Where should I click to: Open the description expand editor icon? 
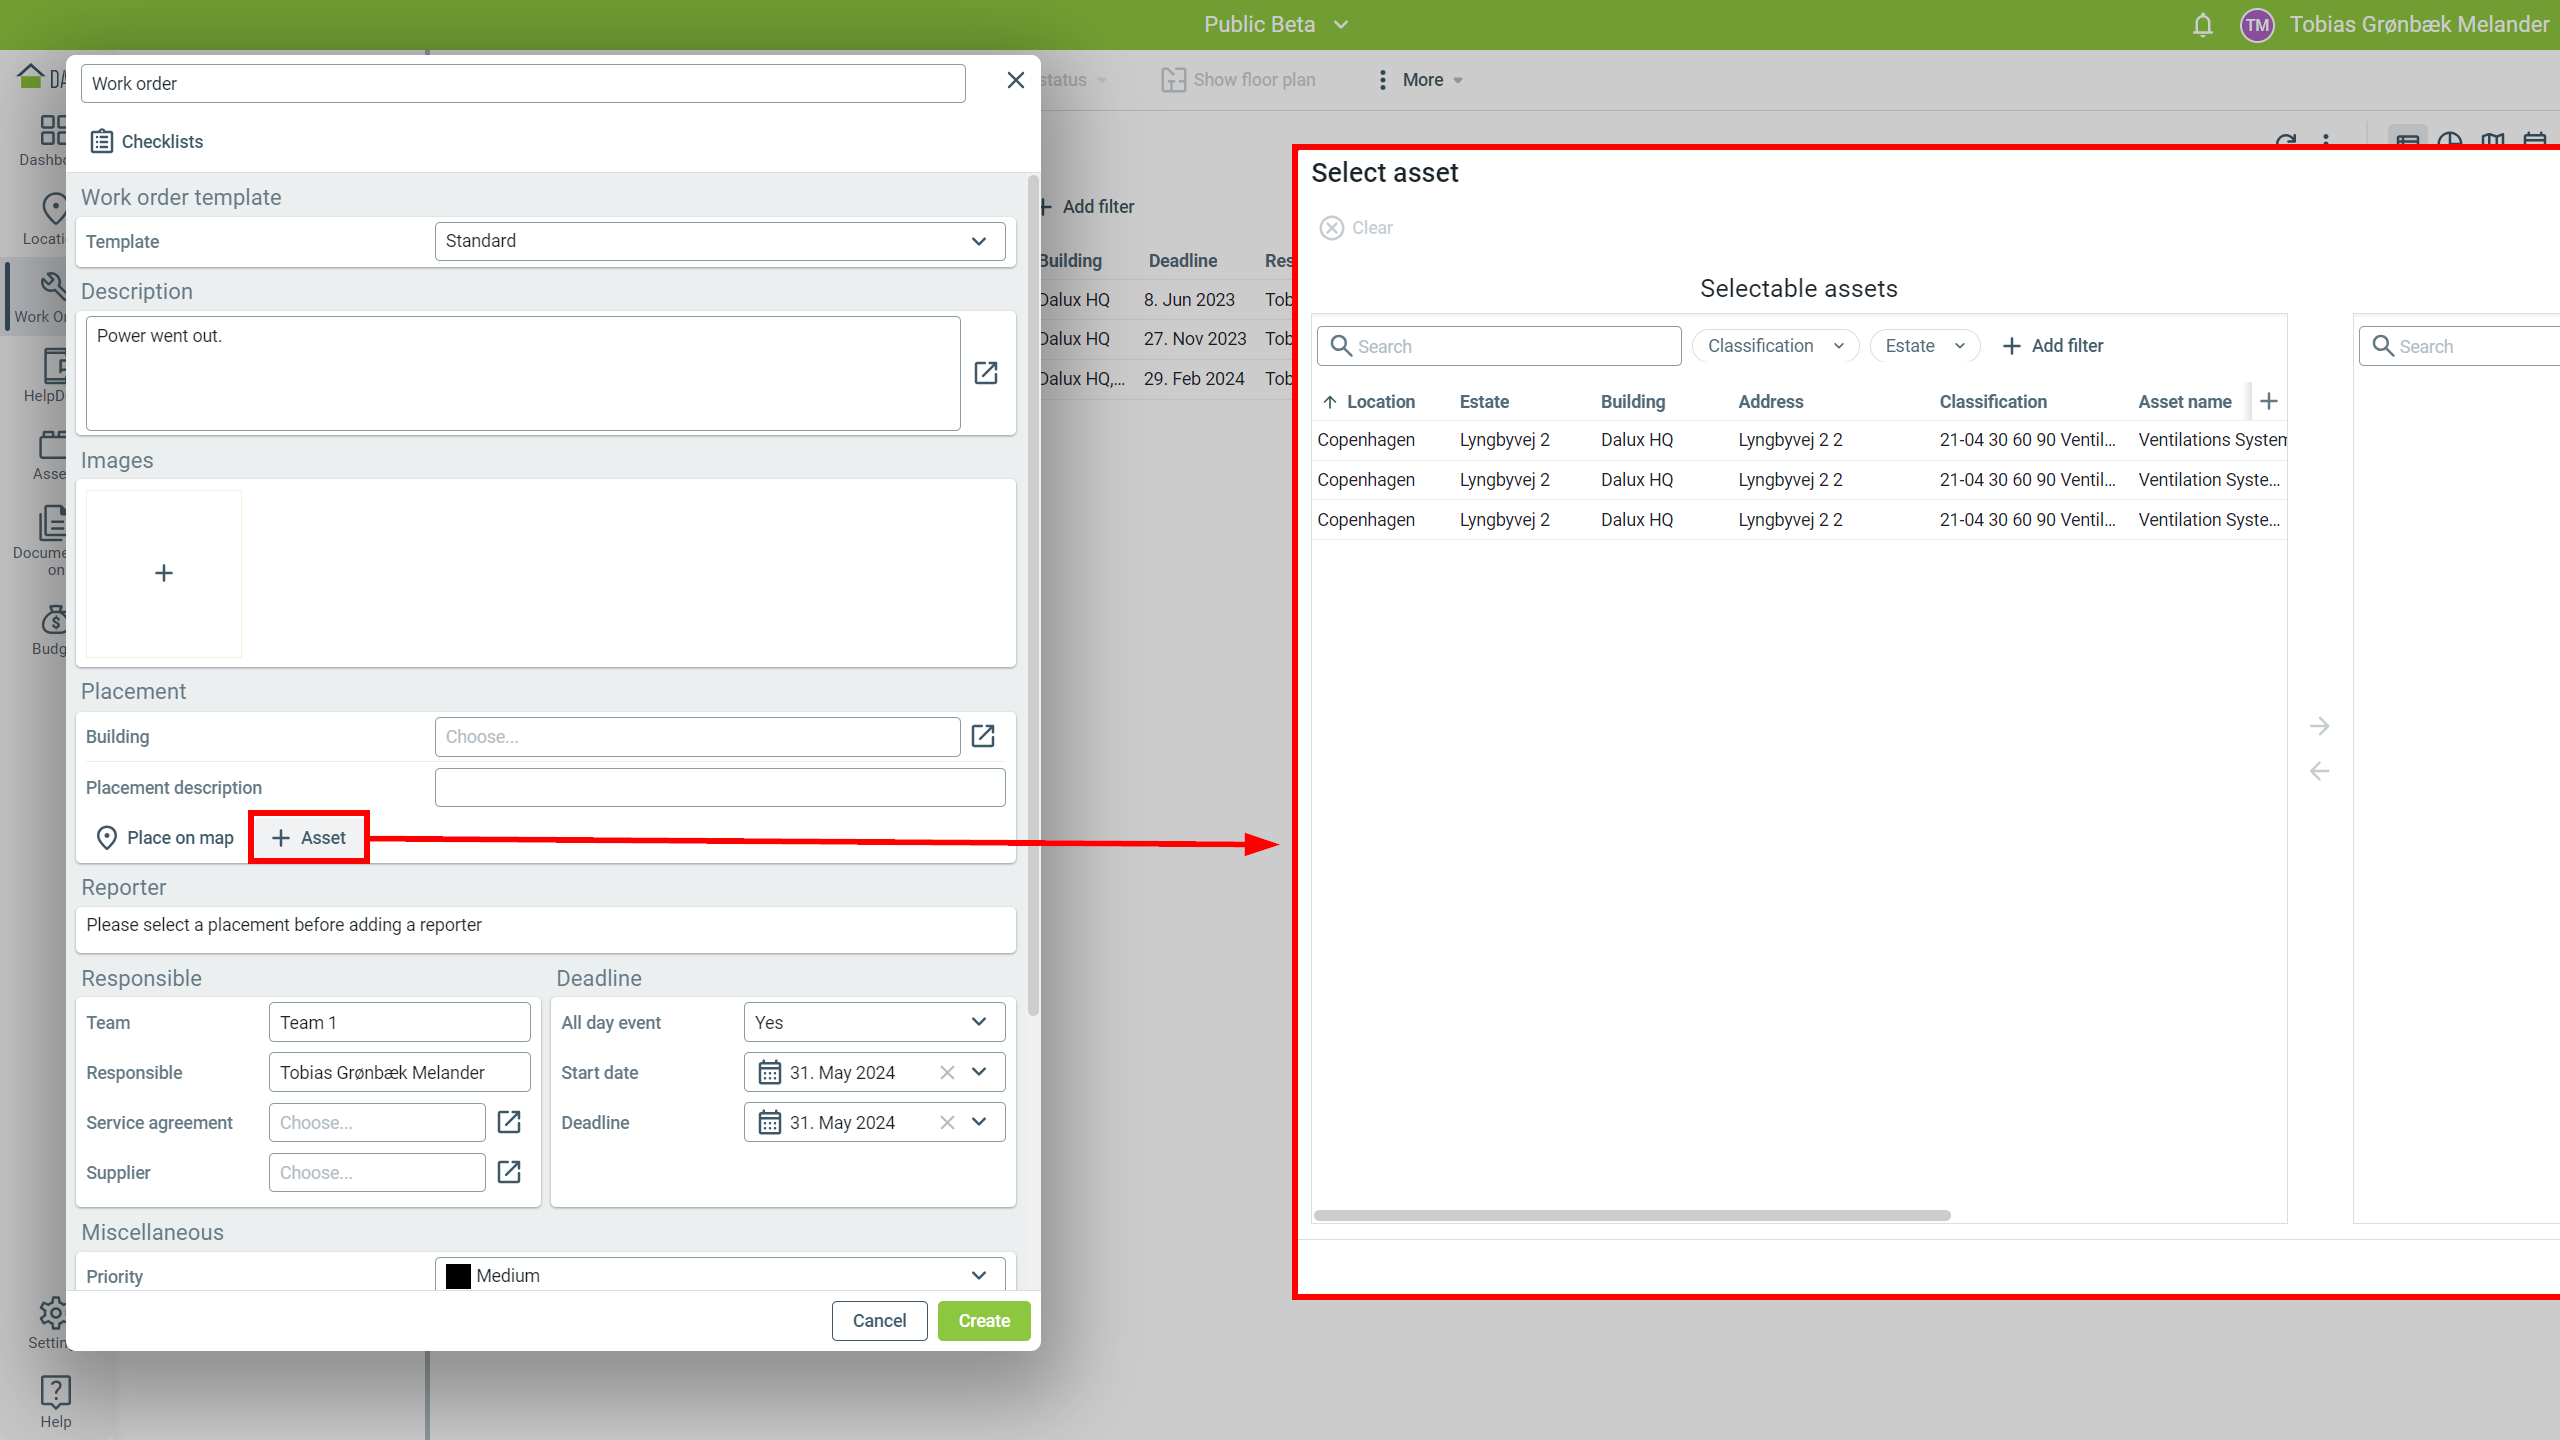pos(985,373)
